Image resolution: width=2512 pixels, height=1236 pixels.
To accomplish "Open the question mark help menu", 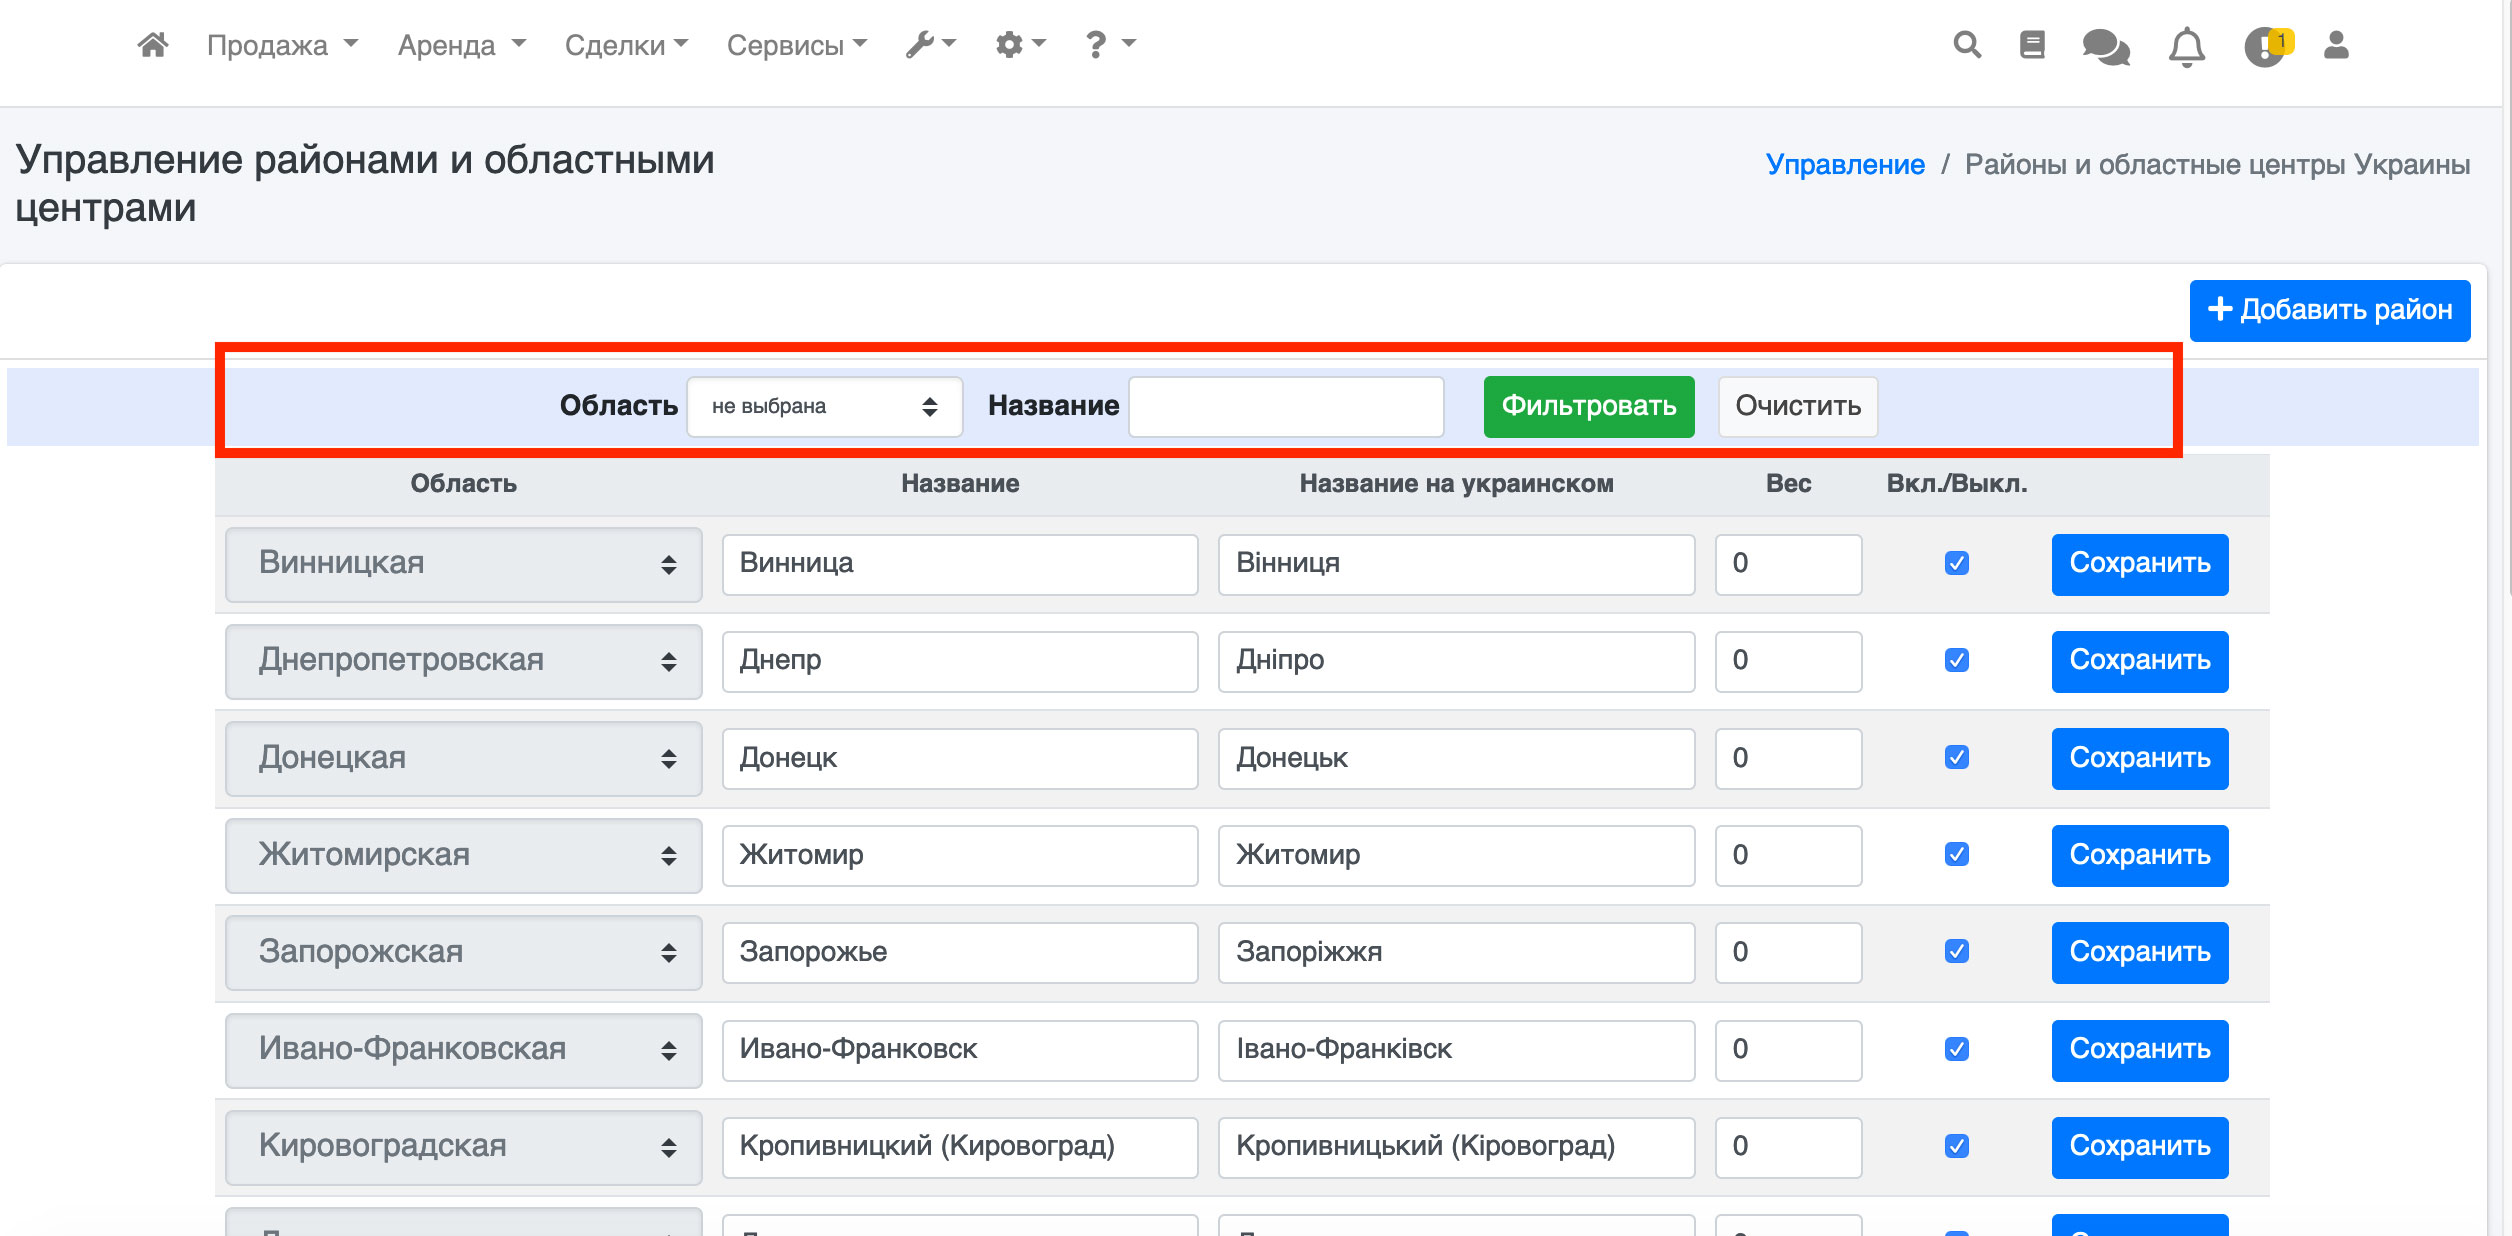I will [1109, 45].
